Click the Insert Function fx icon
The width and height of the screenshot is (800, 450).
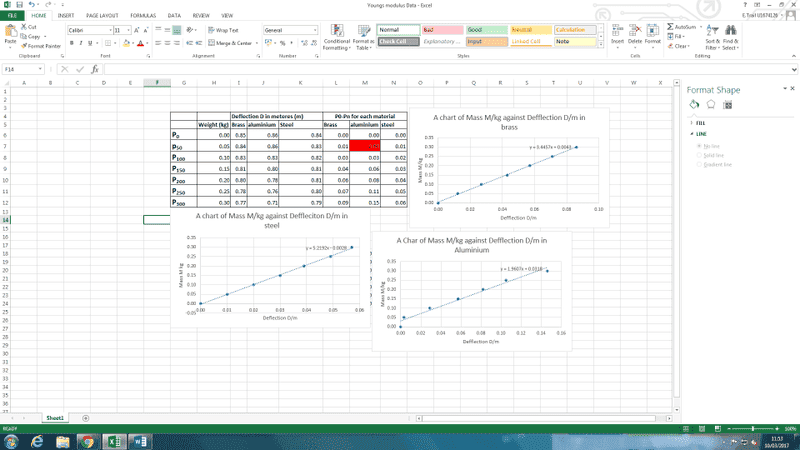pyautogui.click(x=95, y=69)
